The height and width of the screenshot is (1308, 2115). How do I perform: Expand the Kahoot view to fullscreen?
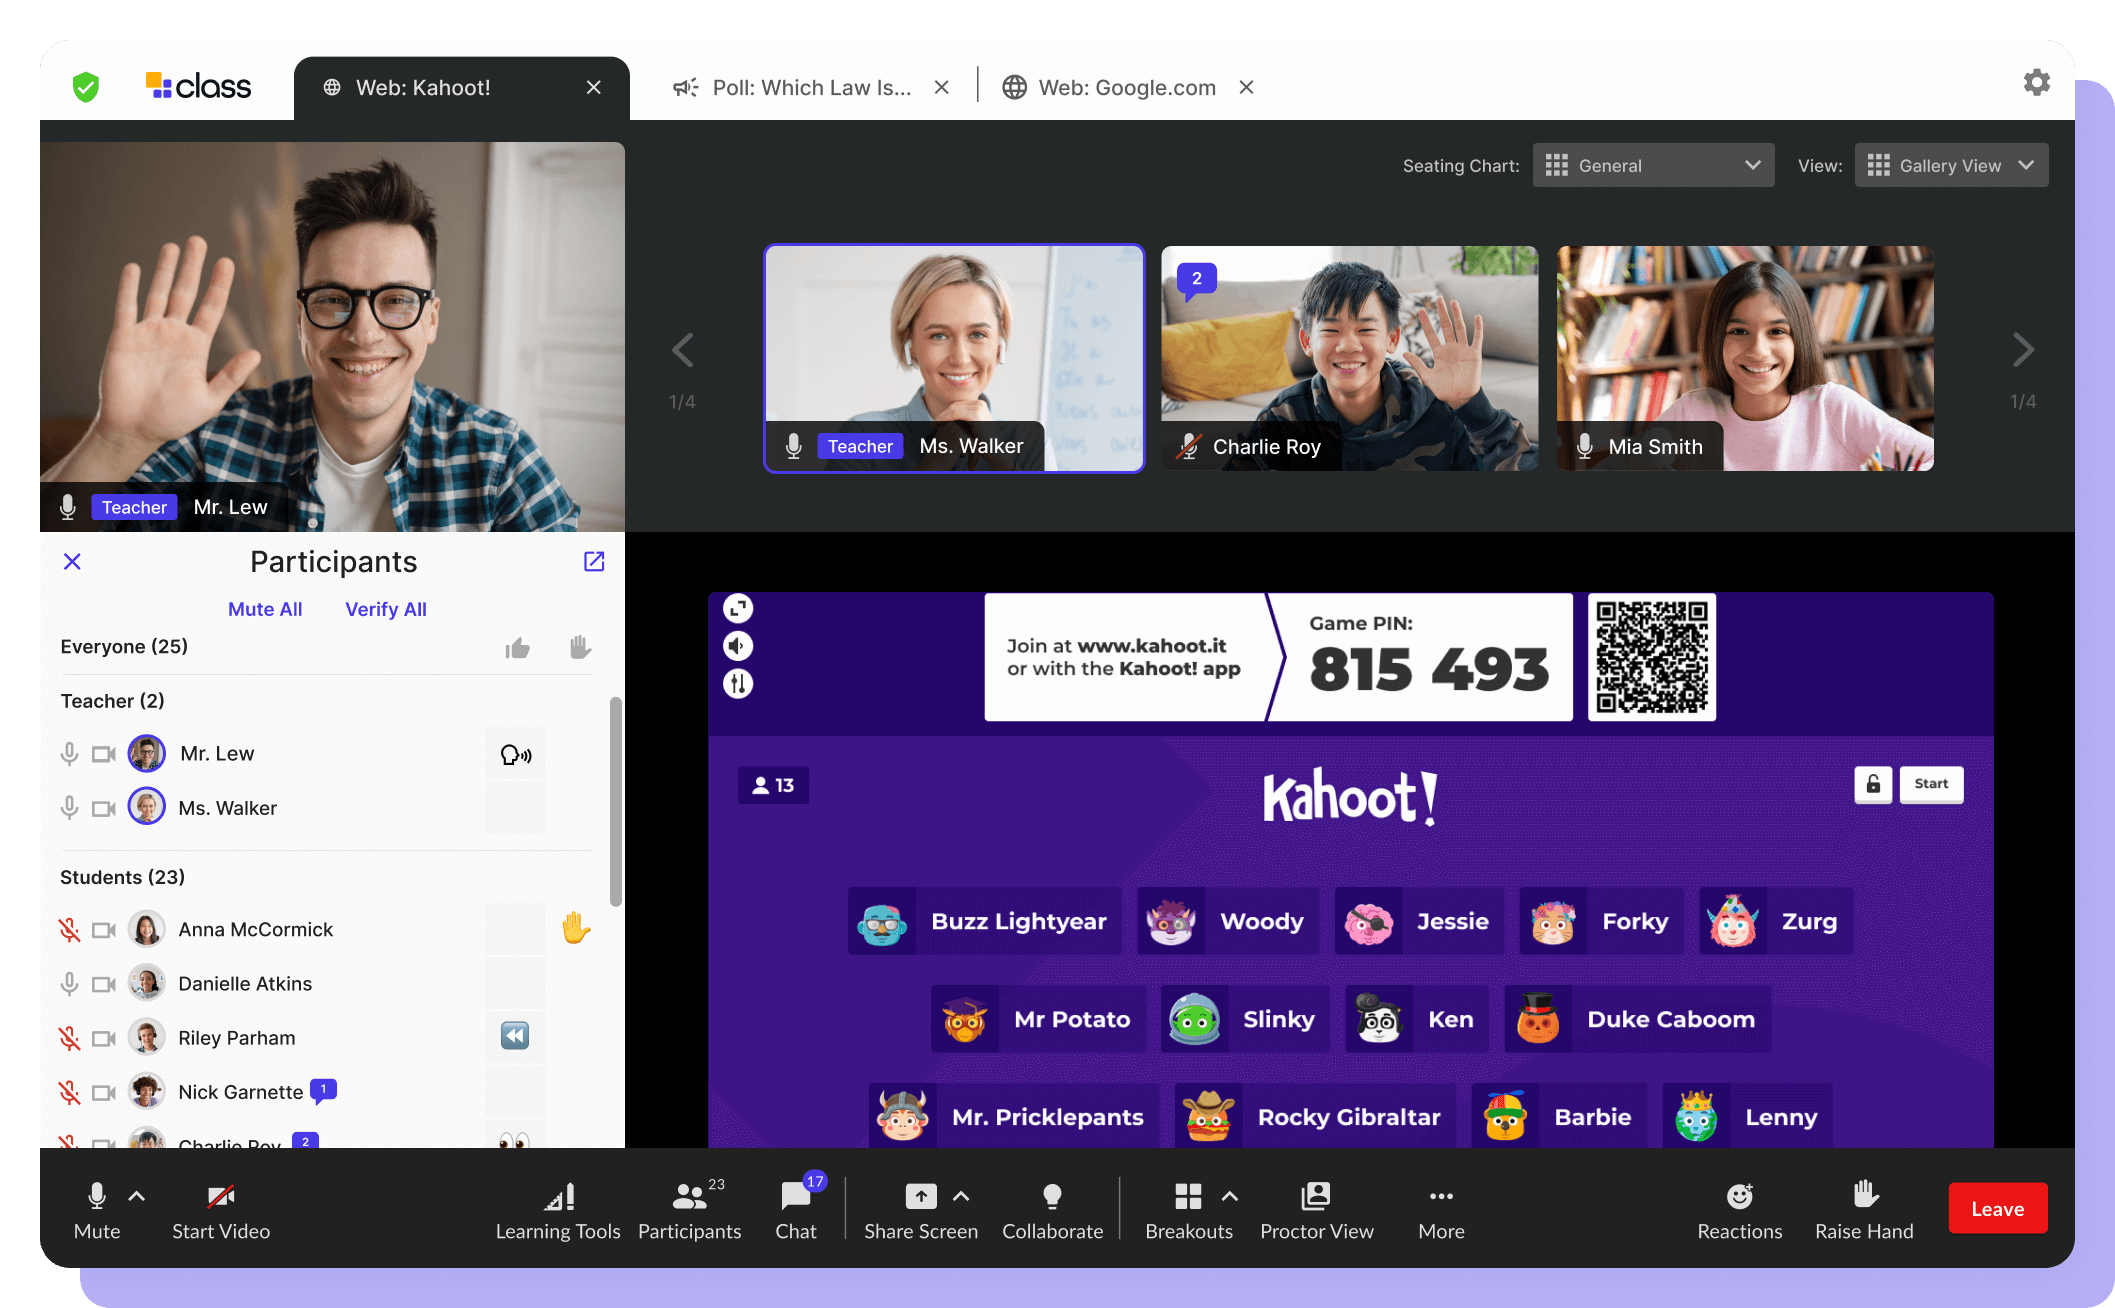click(x=738, y=608)
